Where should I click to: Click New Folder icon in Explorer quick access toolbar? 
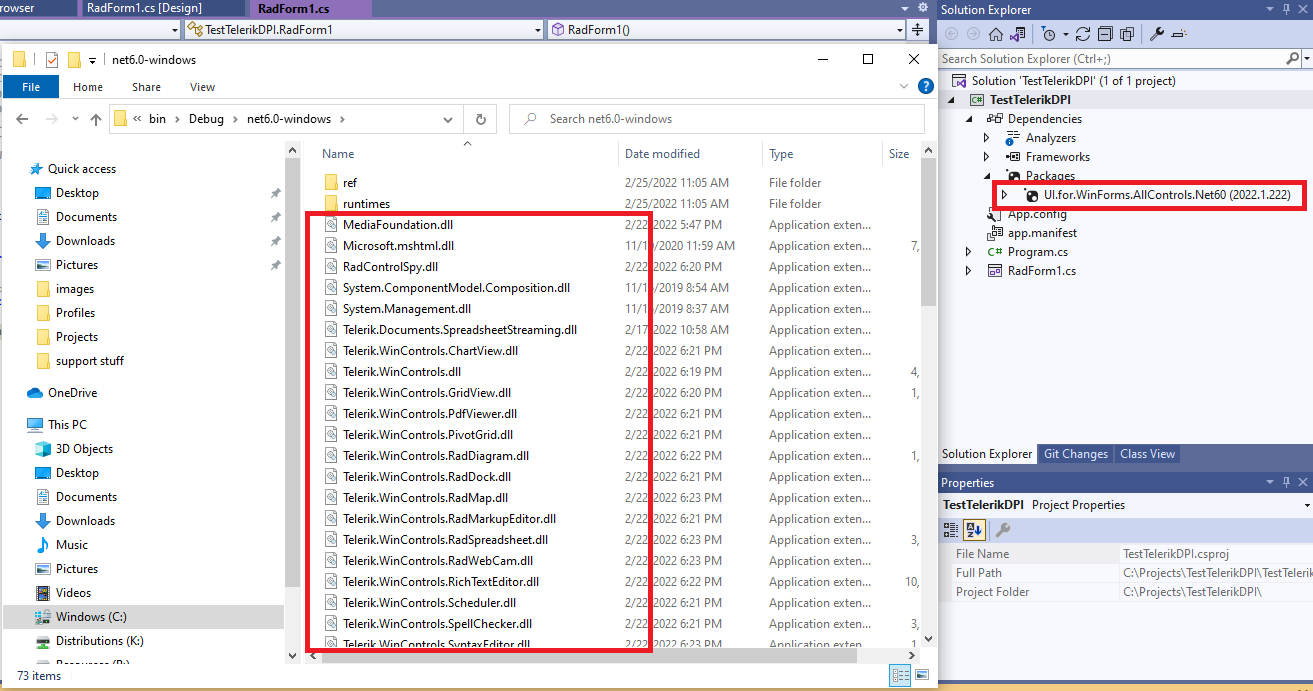74,60
